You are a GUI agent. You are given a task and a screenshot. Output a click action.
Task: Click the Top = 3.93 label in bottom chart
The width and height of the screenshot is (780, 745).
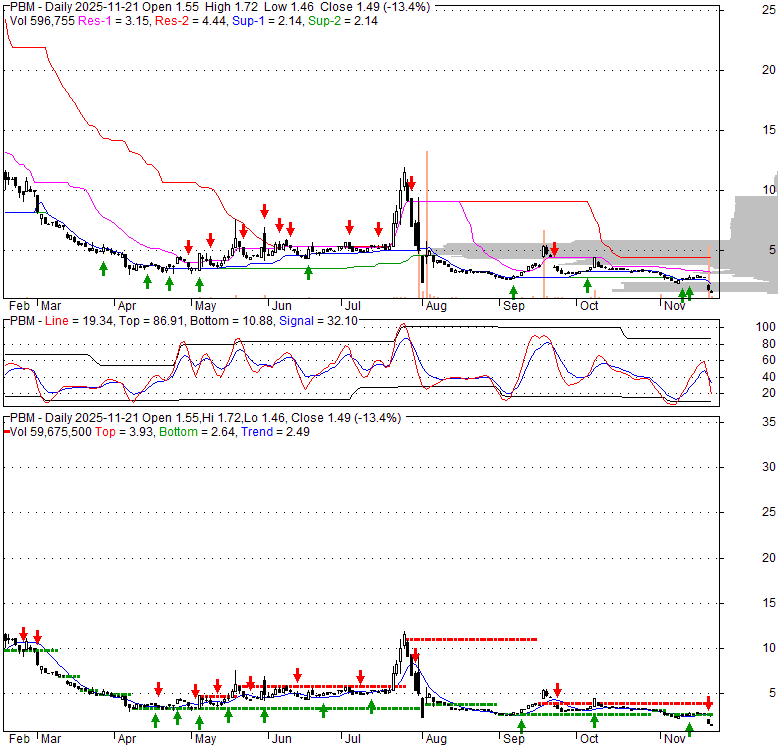click(124, 432)
